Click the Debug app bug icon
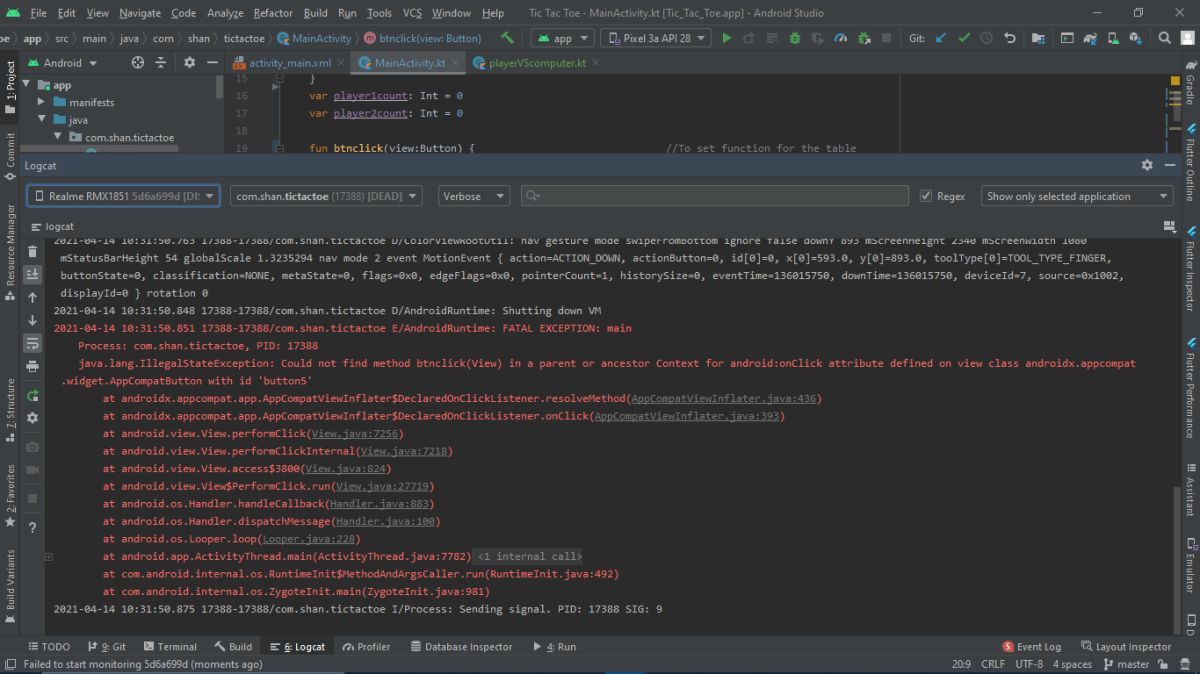The height and width of the screenshot is (674, 1200). 795,38
